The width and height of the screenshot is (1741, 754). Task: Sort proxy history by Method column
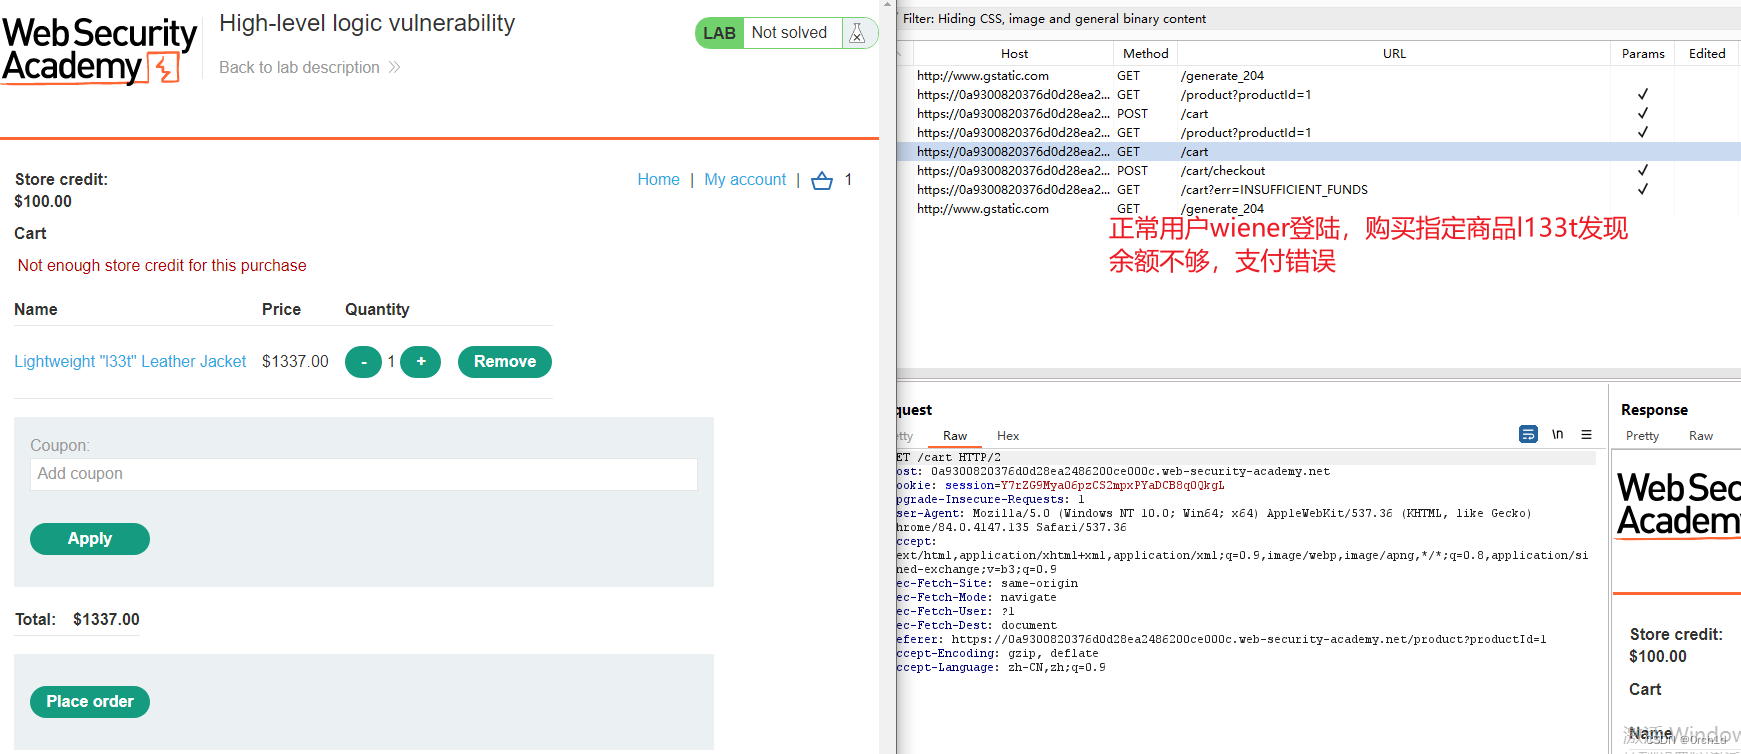point(1145,54)
